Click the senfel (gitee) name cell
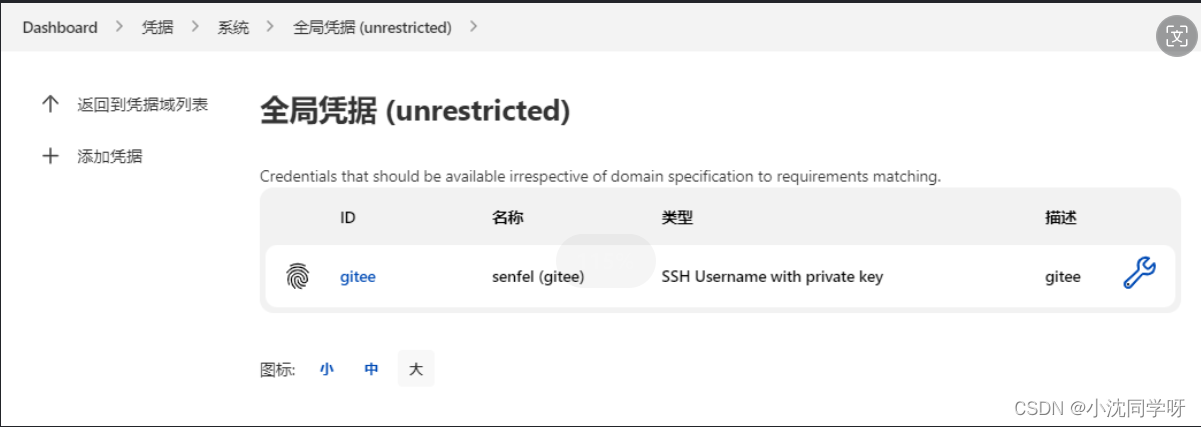Image resolution: width=1201 pixels, height=427 pixels. point(538,276)
